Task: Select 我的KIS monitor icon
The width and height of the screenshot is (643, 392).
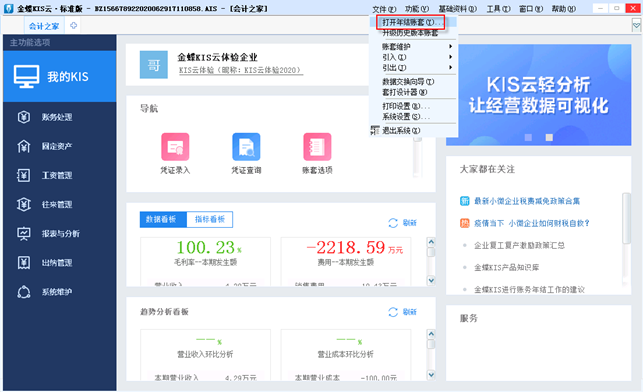Action: pyautogui.click(x=26, y=76)
